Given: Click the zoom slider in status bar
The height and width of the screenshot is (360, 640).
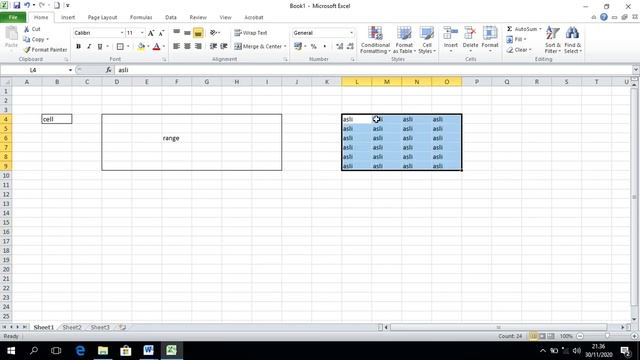Looking at the screenshot, I should [x=607, y=336].
